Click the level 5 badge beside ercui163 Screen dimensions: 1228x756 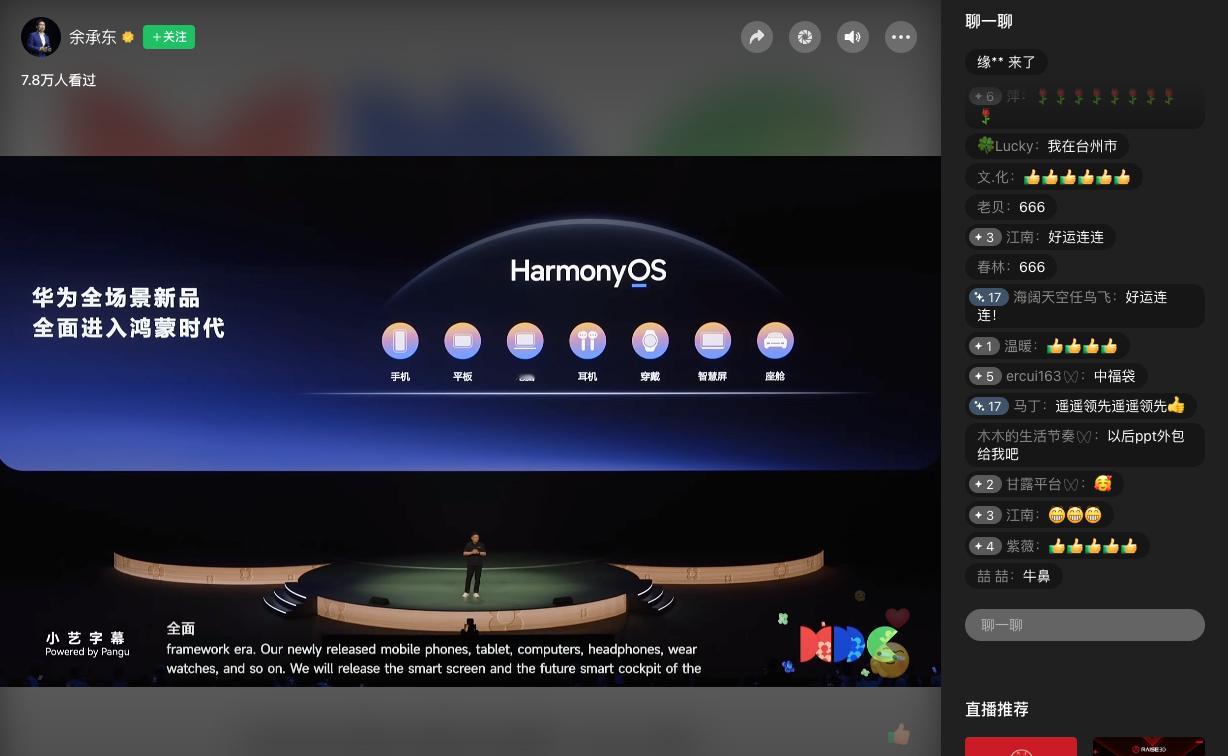(984, 376)
